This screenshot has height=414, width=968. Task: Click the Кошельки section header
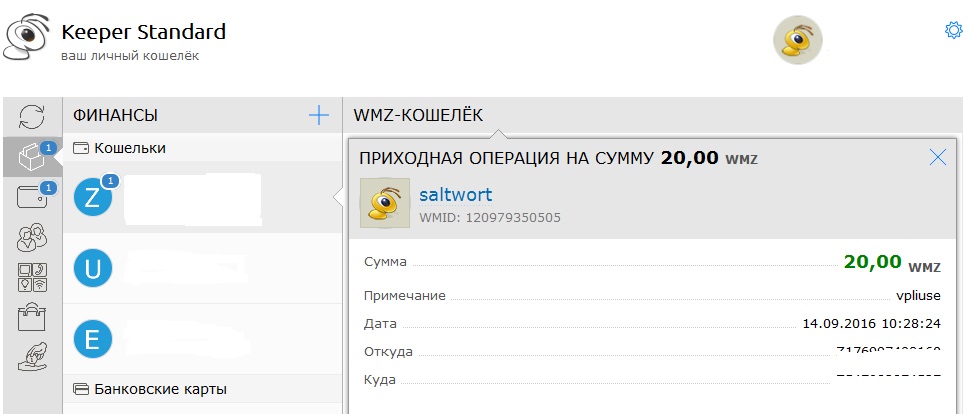pyautogui.click(x=202, y=148)
